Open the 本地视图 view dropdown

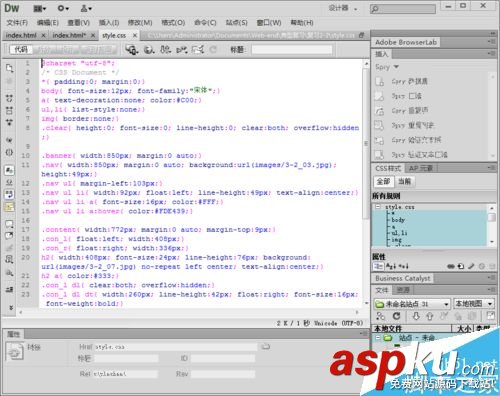tap(474, 304)
